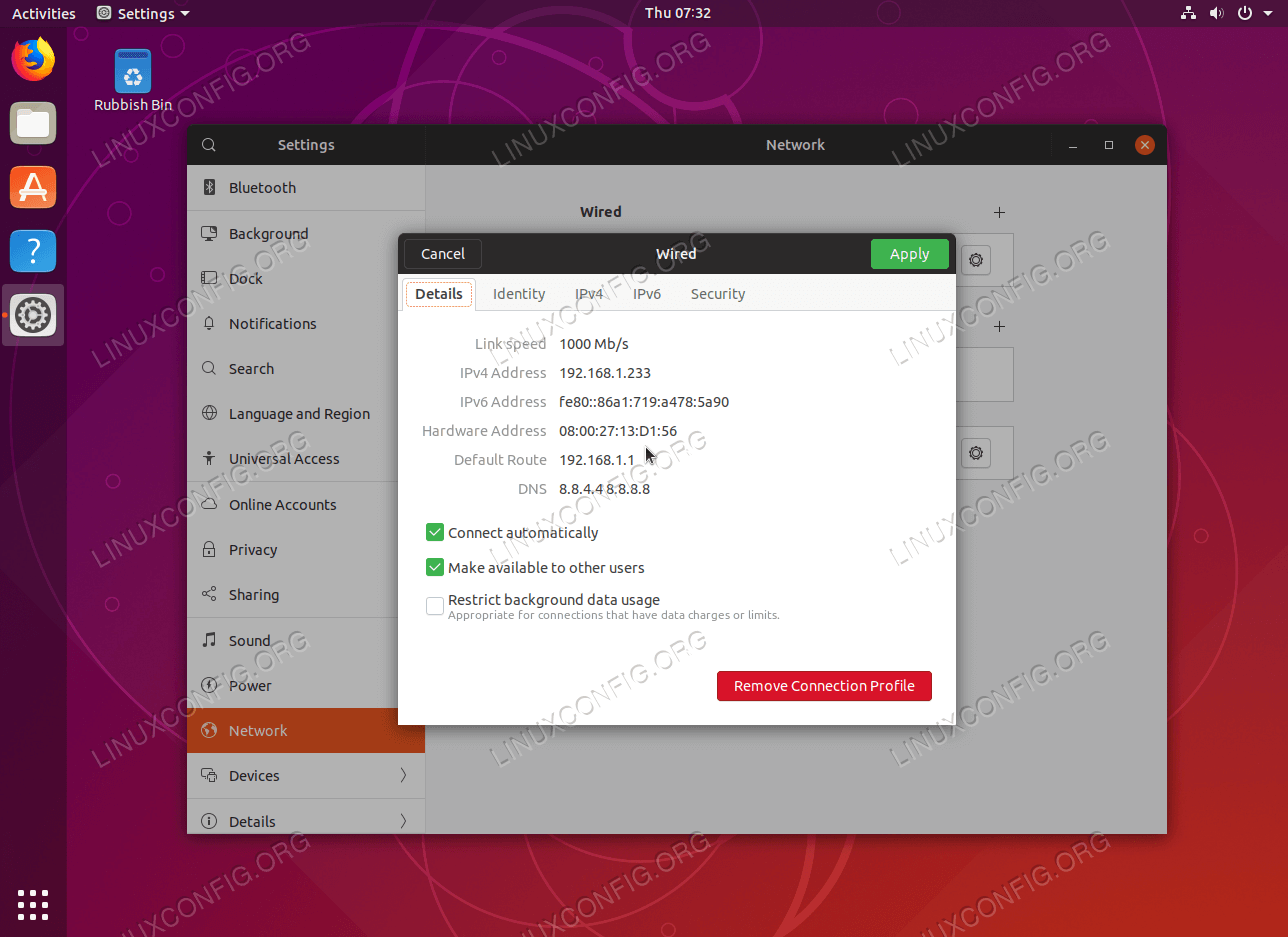Viewport: 1288px width, 937px height.
Task: Open Help icon in dock
Action: pos(33,251)
